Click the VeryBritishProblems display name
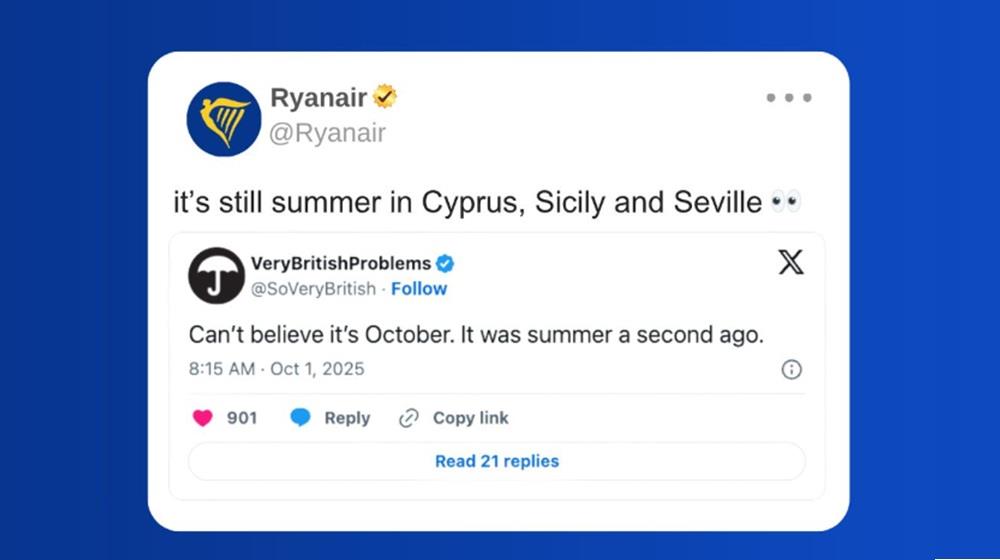Viewport: 1000px width, 560px height. [340, 263]
